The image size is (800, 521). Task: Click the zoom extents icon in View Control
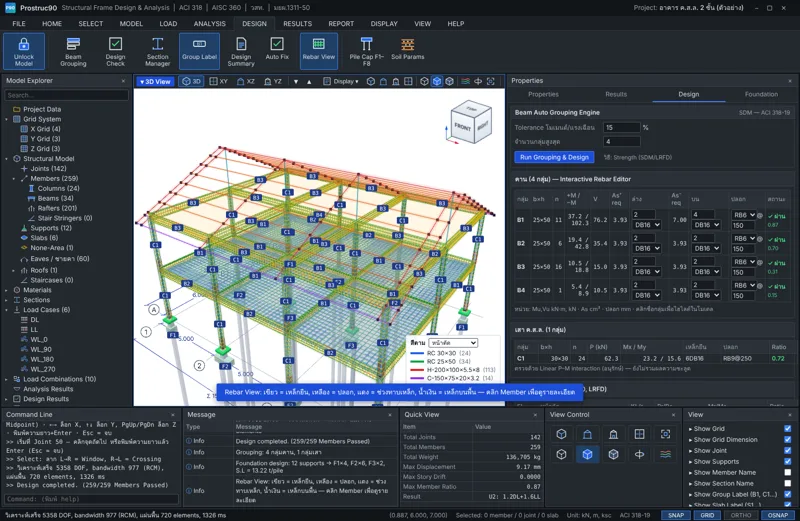pyautogui.click(x=665, y=434)
